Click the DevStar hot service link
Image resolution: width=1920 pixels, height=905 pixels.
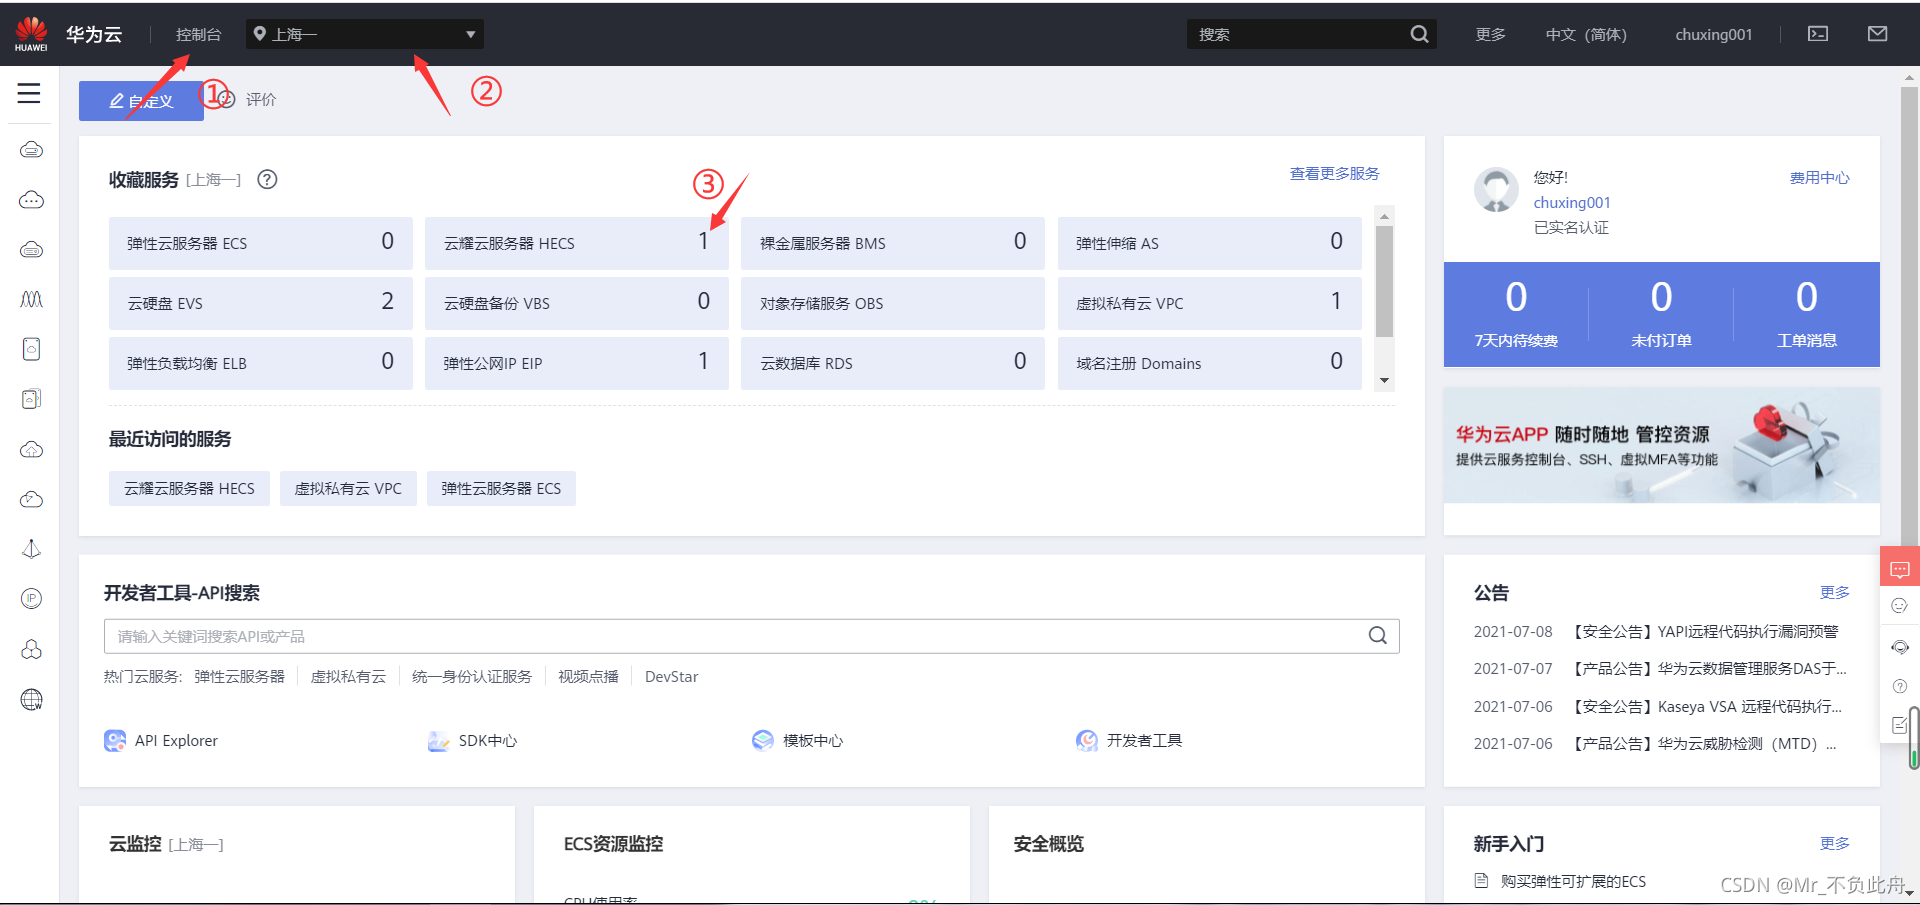tap(672, 677)
